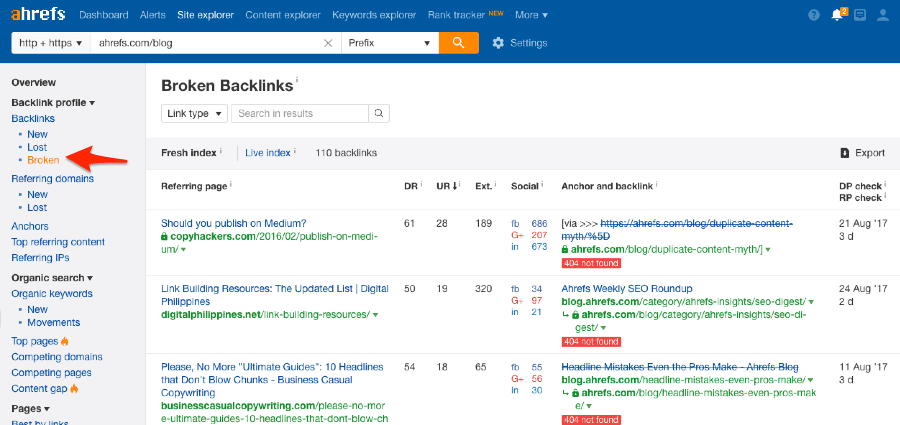Open the user account profile icon

(881, 15)
